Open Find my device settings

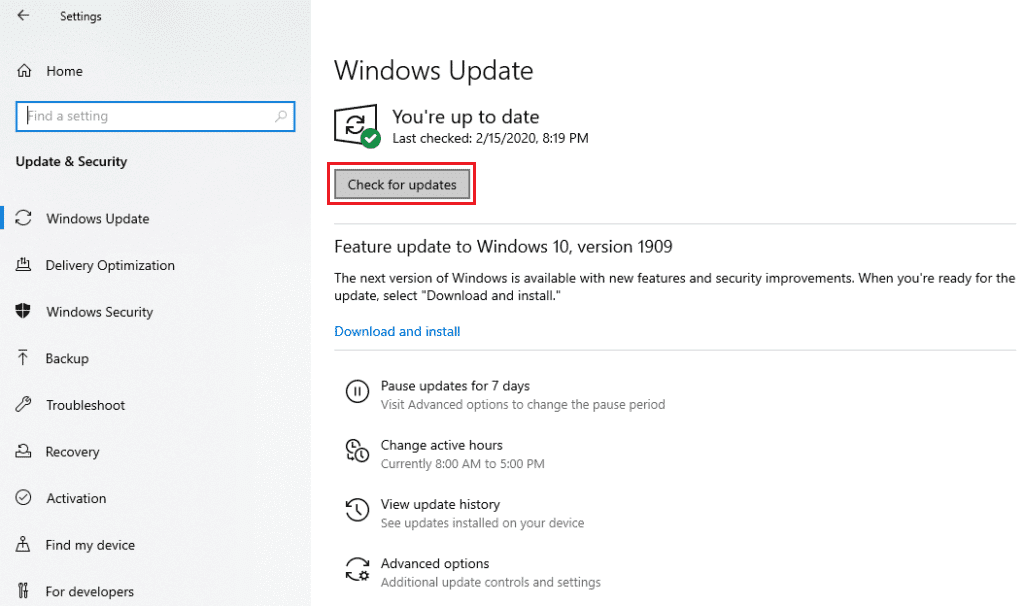pos(87,545)
